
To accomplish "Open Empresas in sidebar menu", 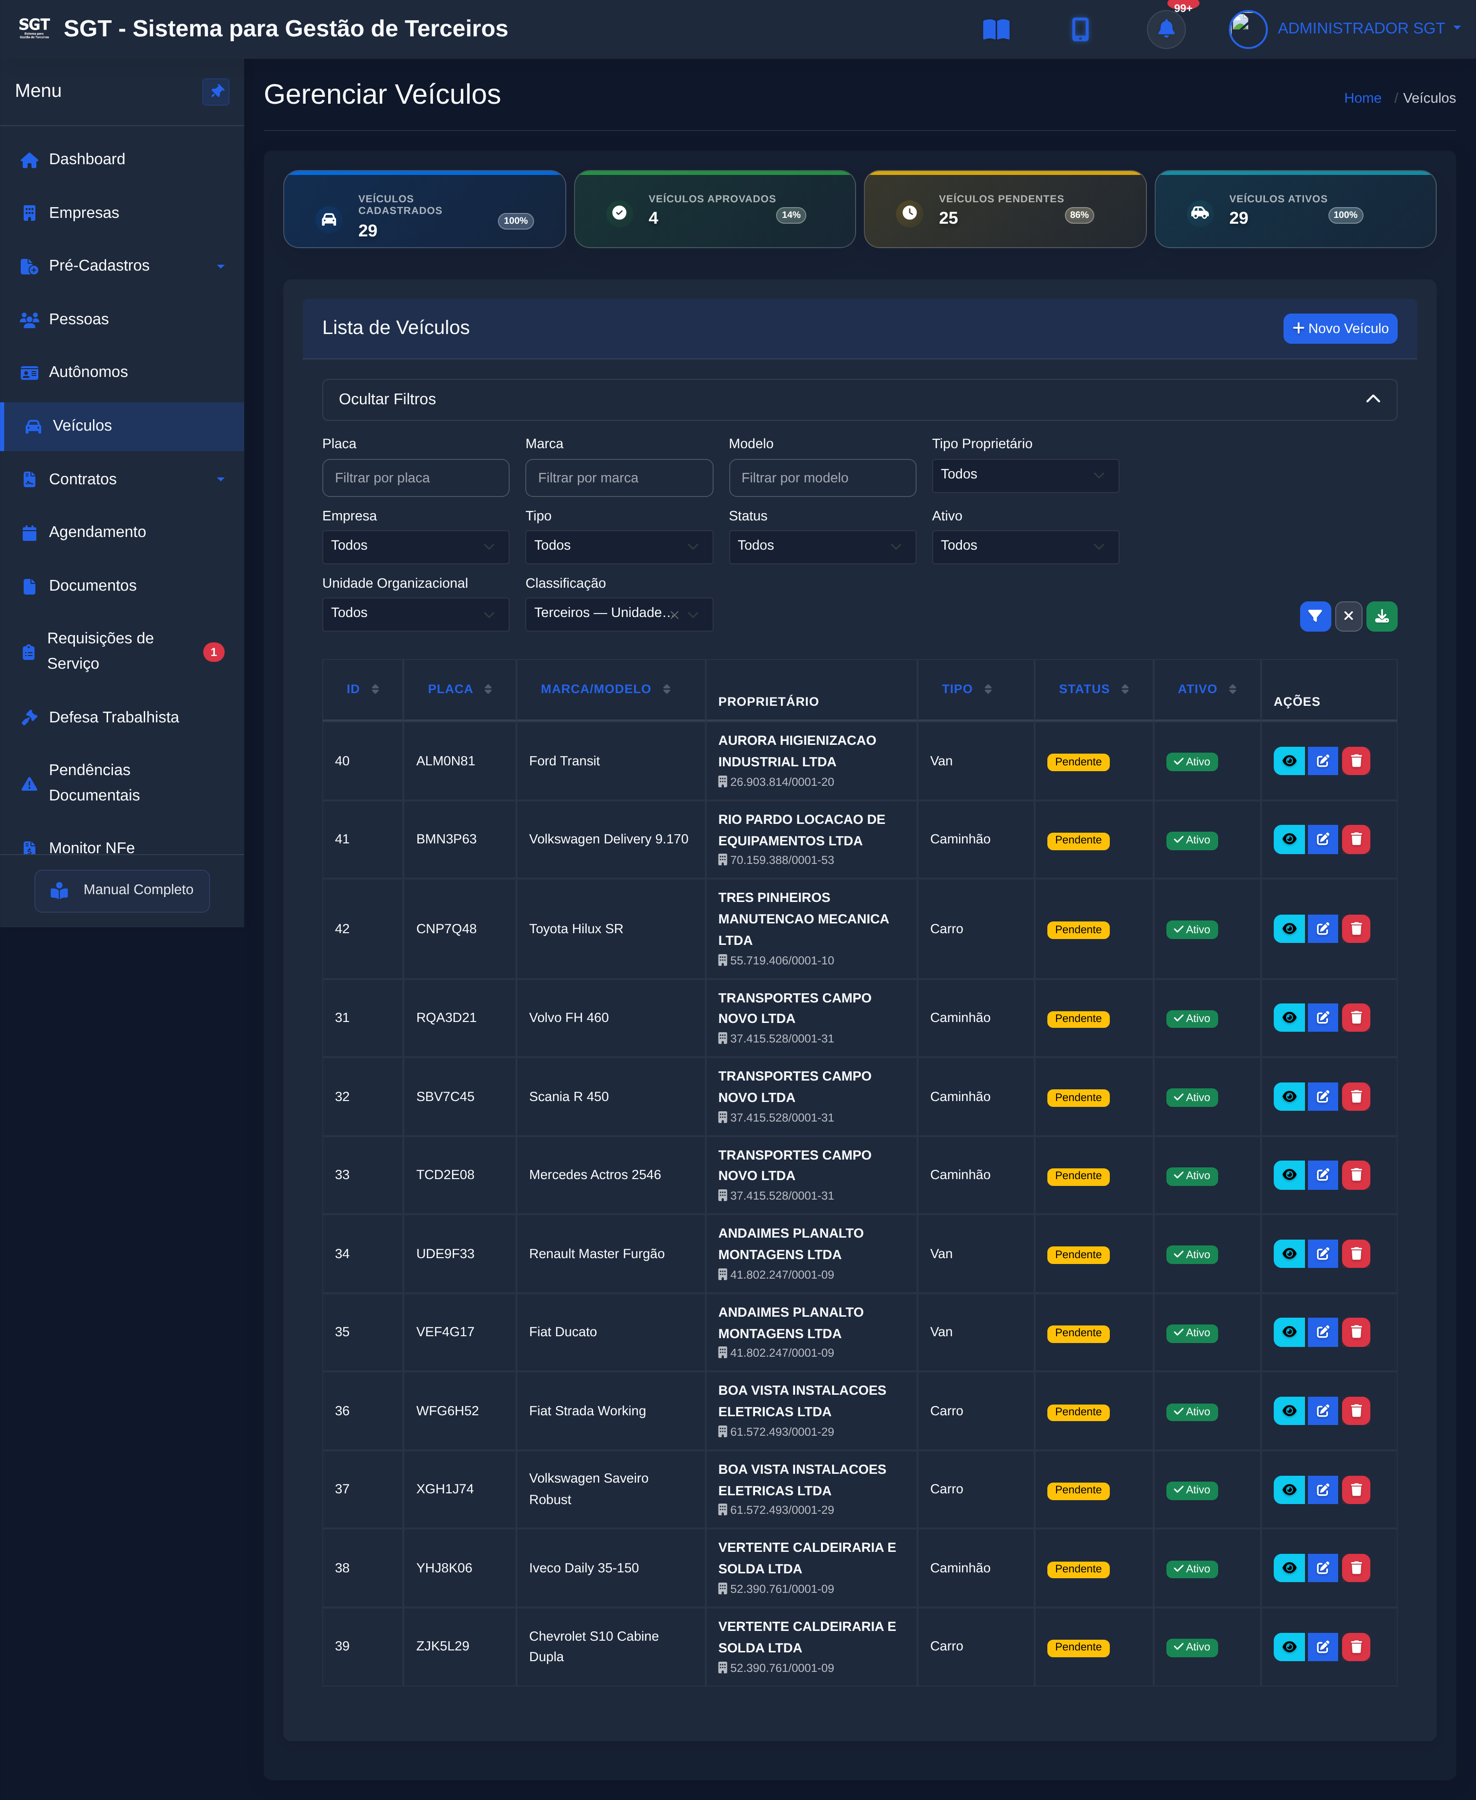I will [x=122, y=213].
